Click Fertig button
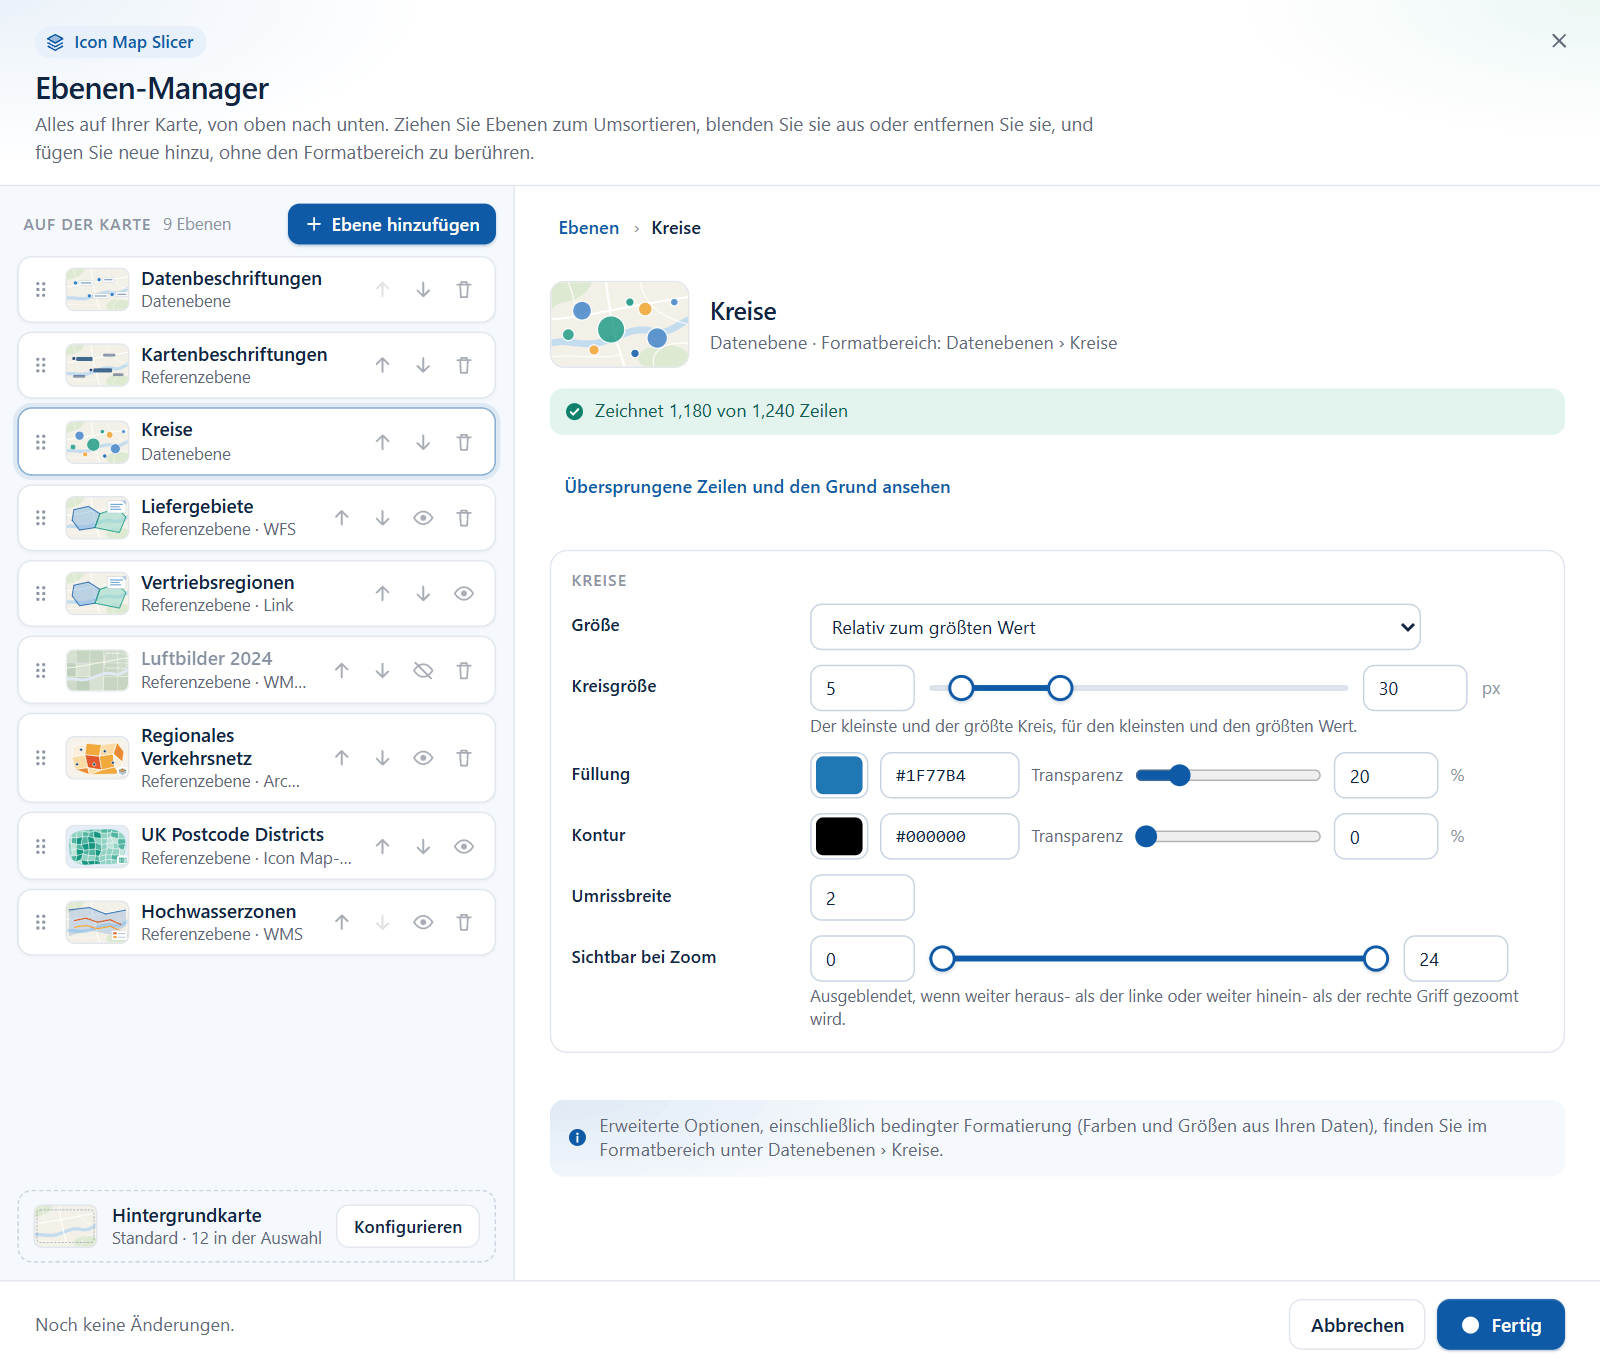This screenshot has width=1600, height=1367. point(1501,1325)
